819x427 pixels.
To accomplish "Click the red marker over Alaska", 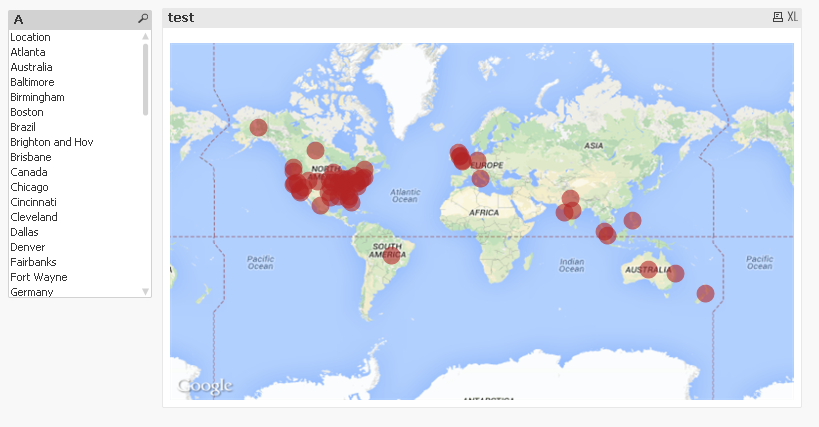I will click(258, 127).
